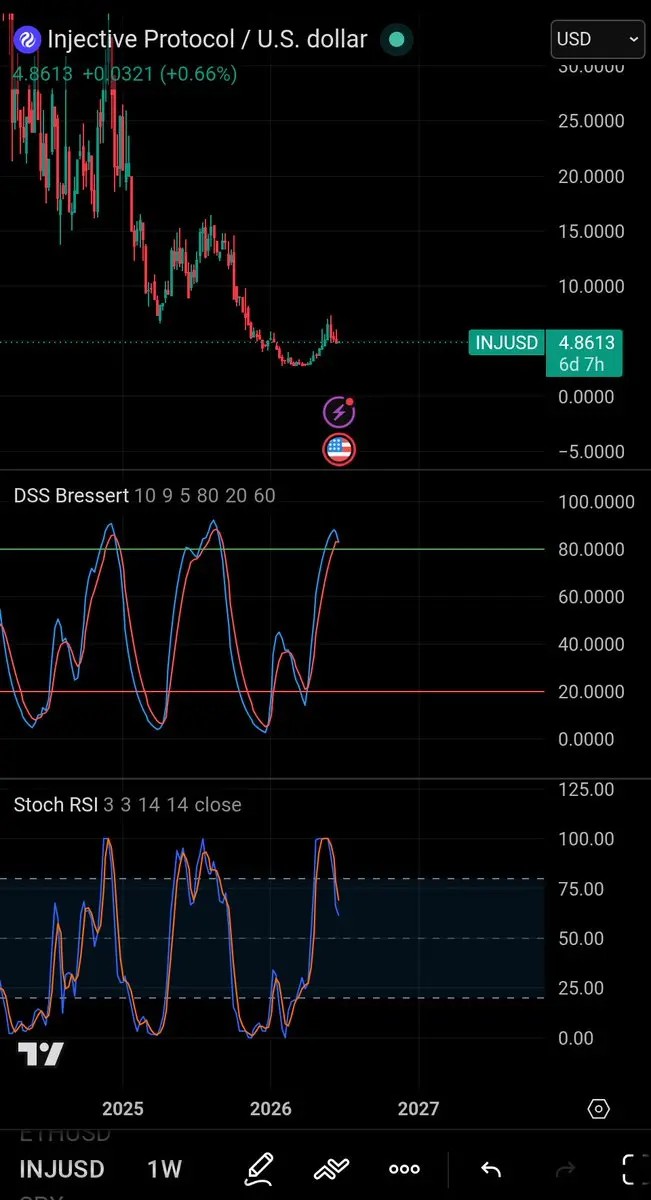651x1200 pixels.
Task: Select the INJUSD price label tag
Action: point(507,343)
